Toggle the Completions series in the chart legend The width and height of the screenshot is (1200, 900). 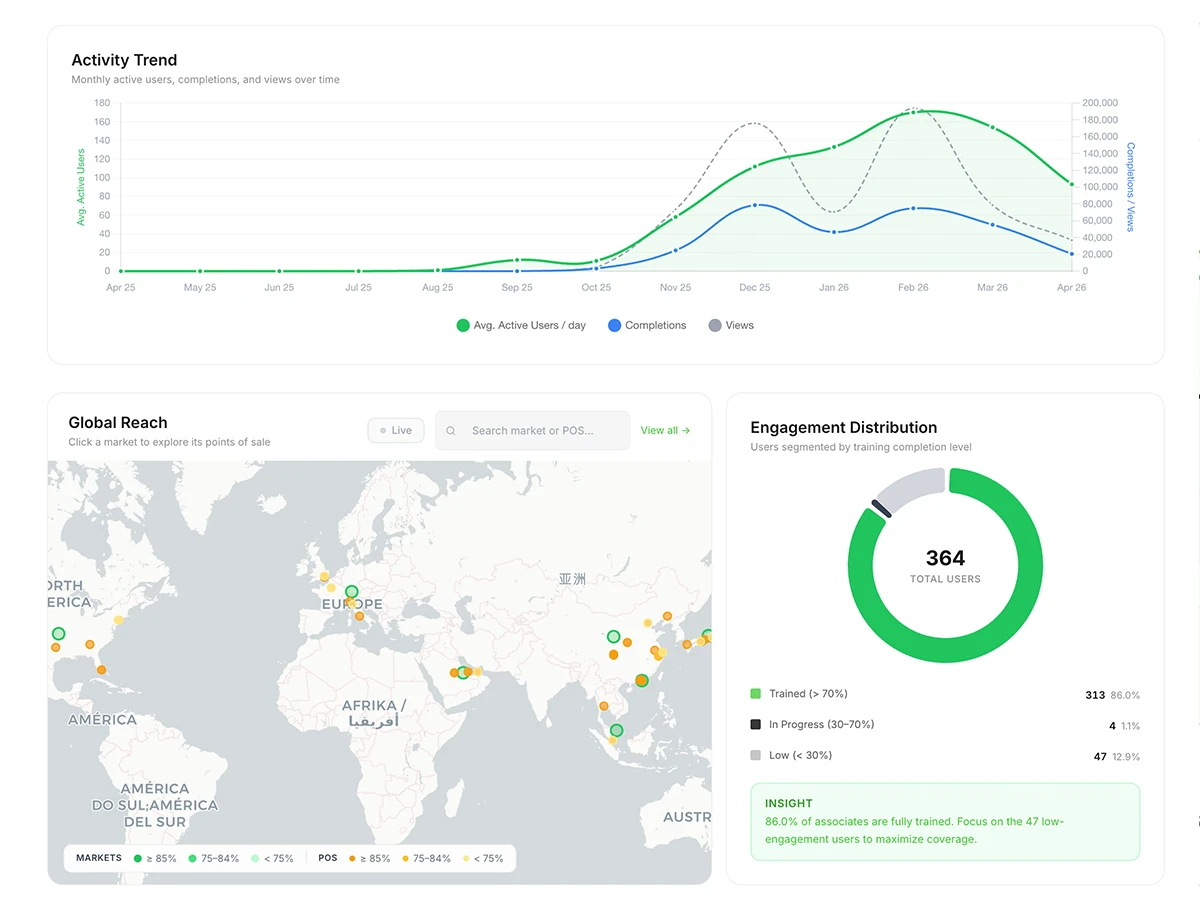[x=646, y=325]
